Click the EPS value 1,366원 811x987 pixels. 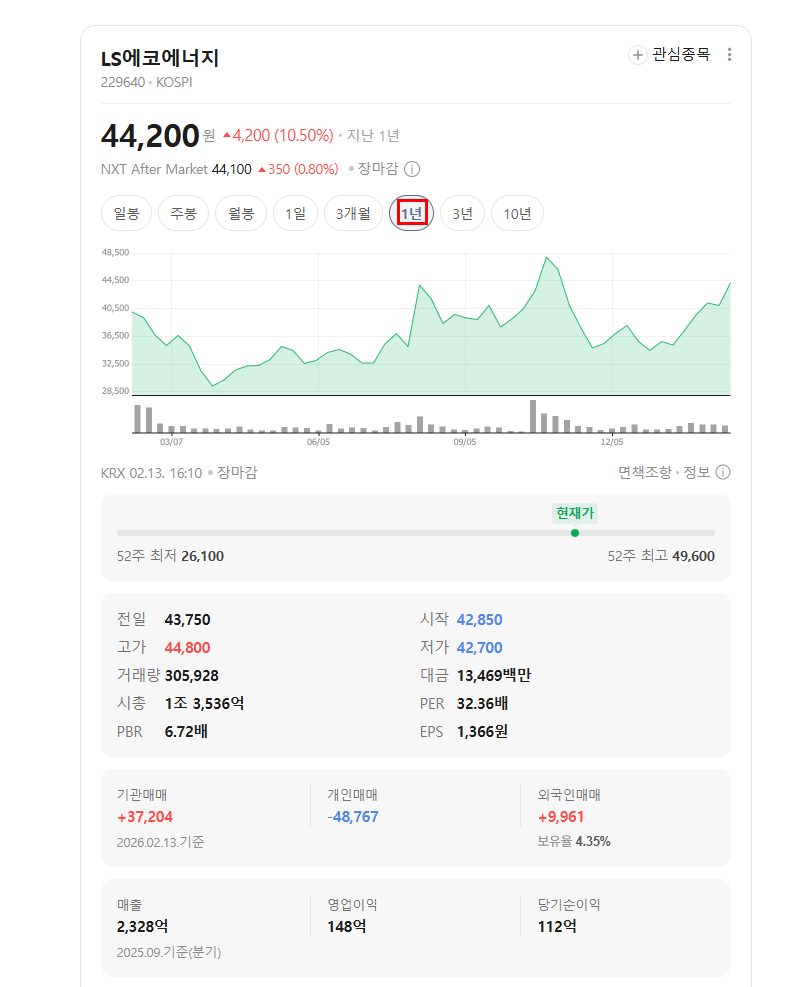(483, 731)
